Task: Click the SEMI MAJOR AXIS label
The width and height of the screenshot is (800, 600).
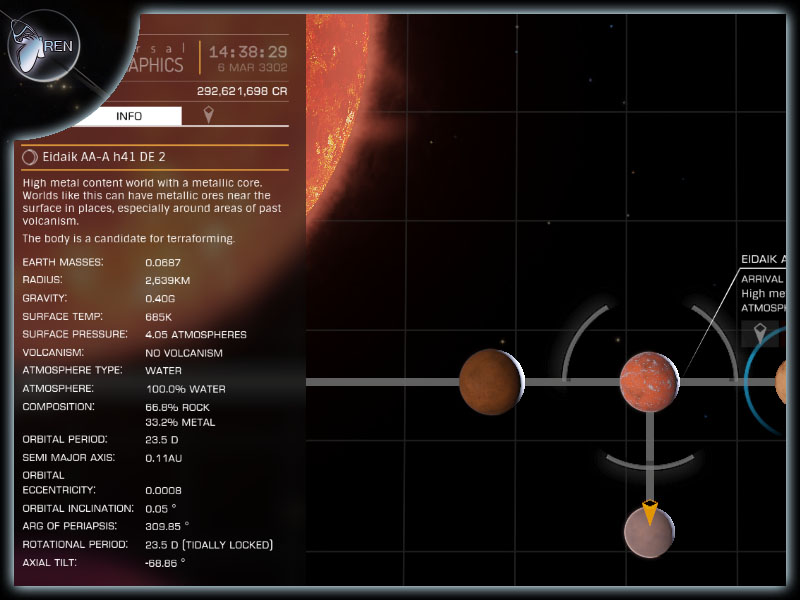Action: click(69, 458)
